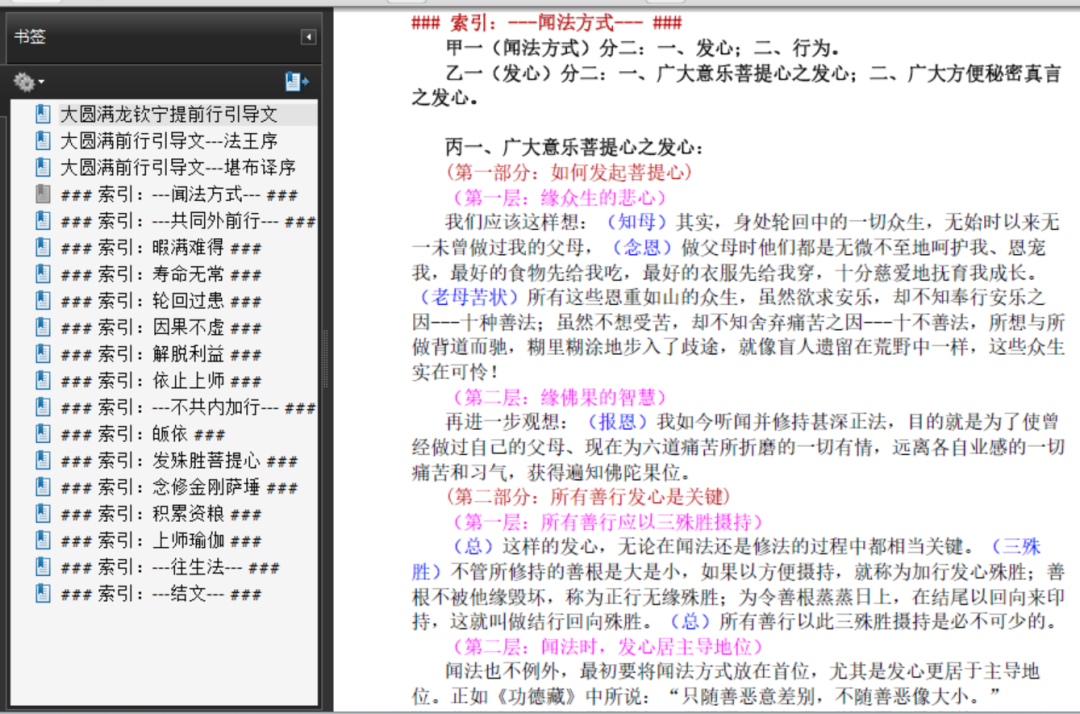The image size is (1080, 714).
Task: Click the new bookmark icon
Action: [x=297, y=82]
